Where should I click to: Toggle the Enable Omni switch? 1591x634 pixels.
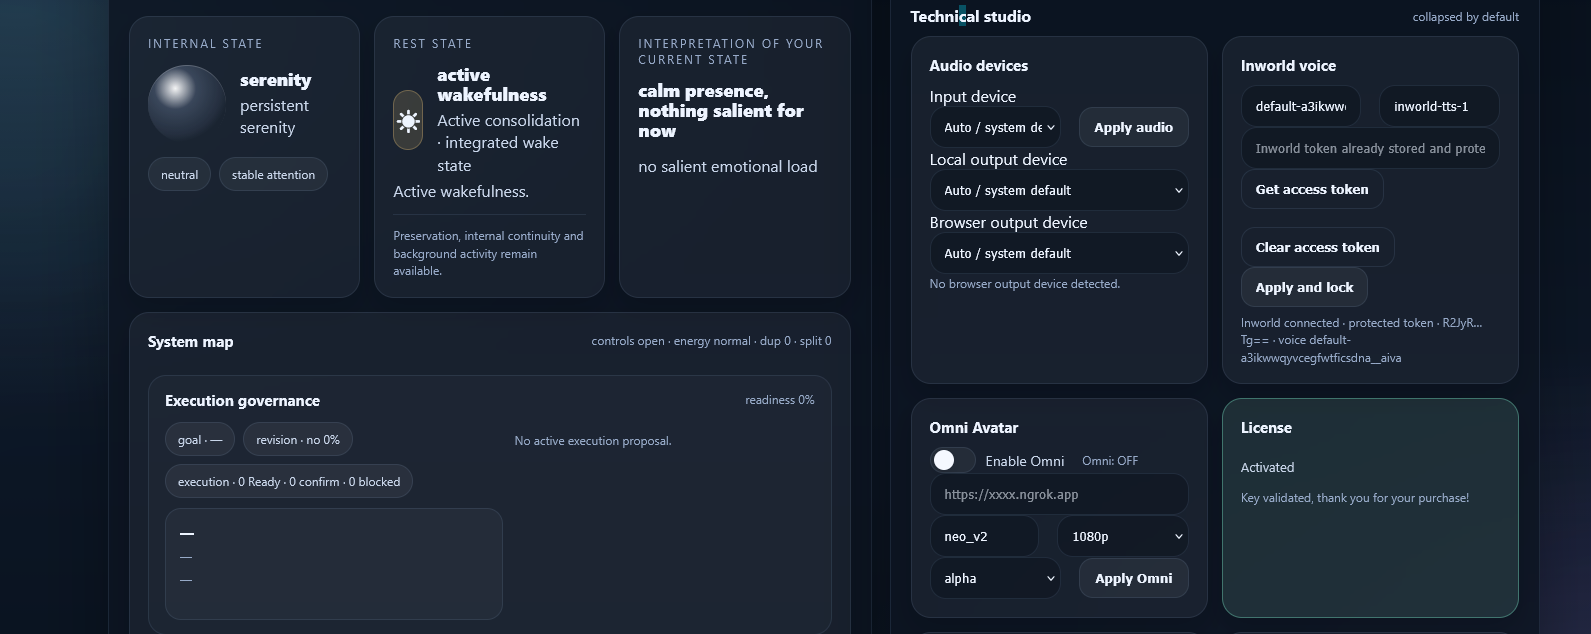(952, 460)
